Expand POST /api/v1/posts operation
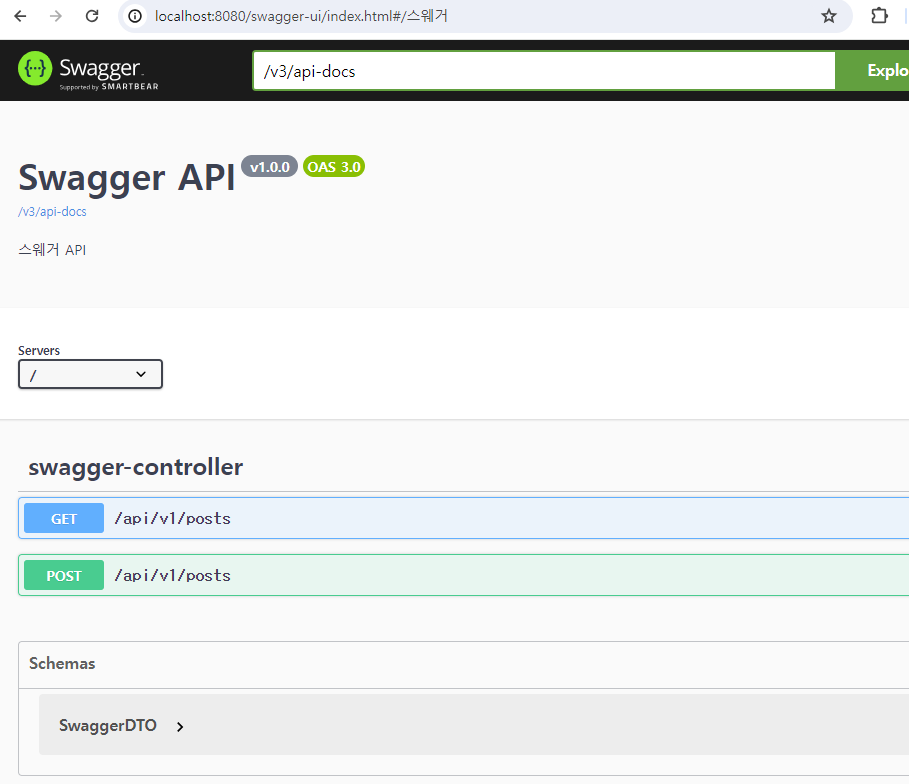 (464, 575)
